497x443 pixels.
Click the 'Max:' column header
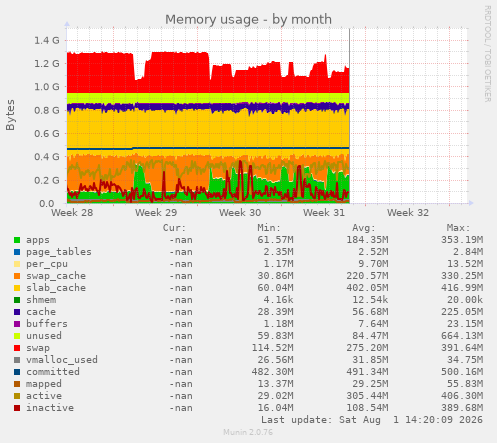pos(458,228)
